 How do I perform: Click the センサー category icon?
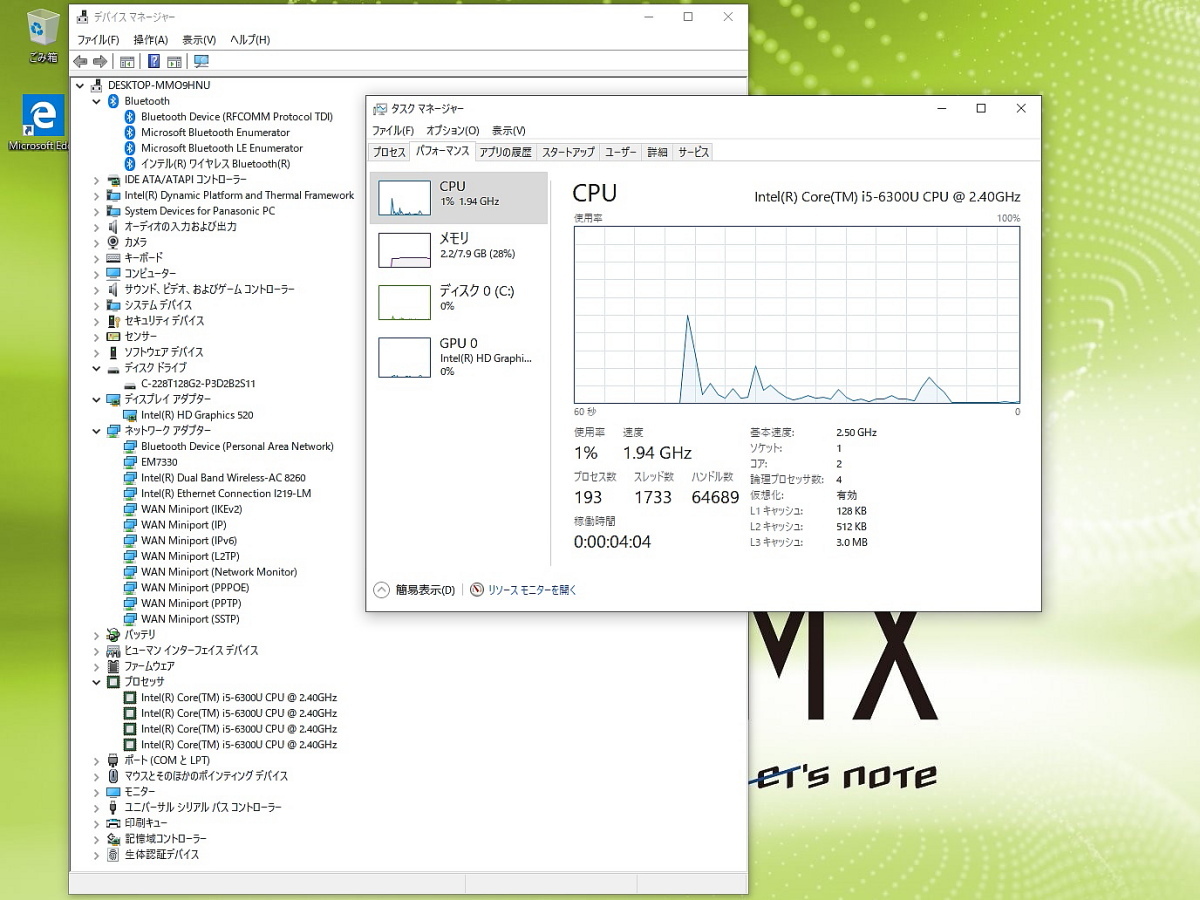tap(113, 336)
